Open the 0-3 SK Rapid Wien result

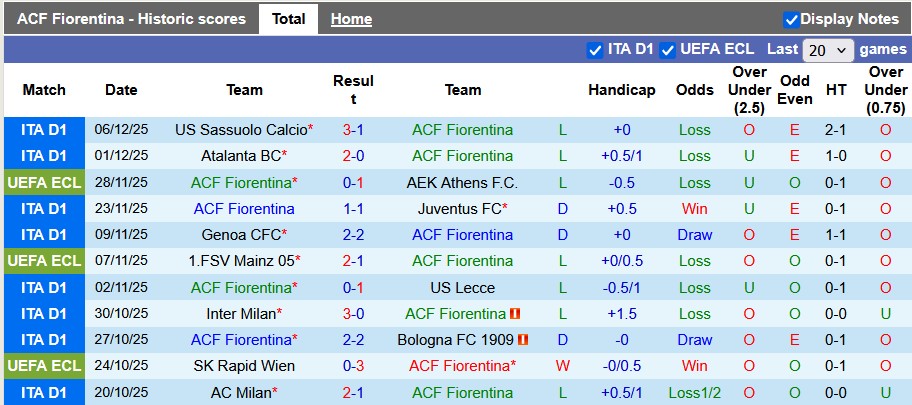click(x=353, y=366)
